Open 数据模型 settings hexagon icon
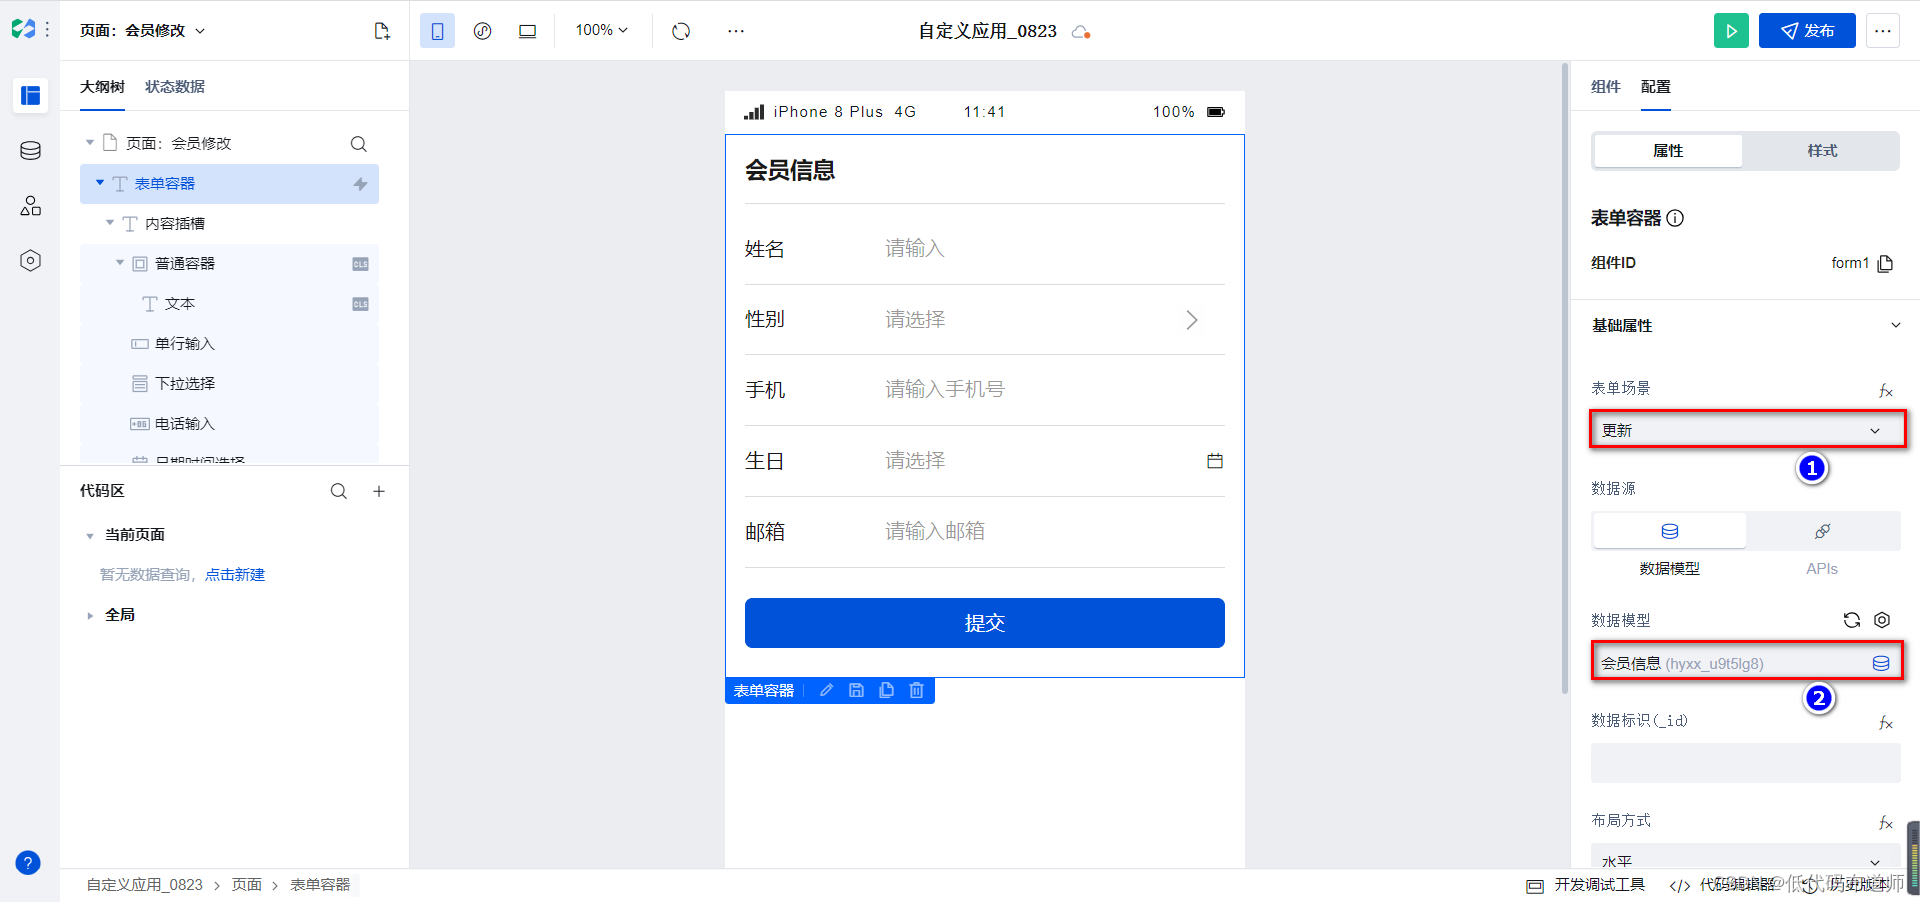Image resolution: width=1920 pixels, height=902 pixels. (1882, 620)
